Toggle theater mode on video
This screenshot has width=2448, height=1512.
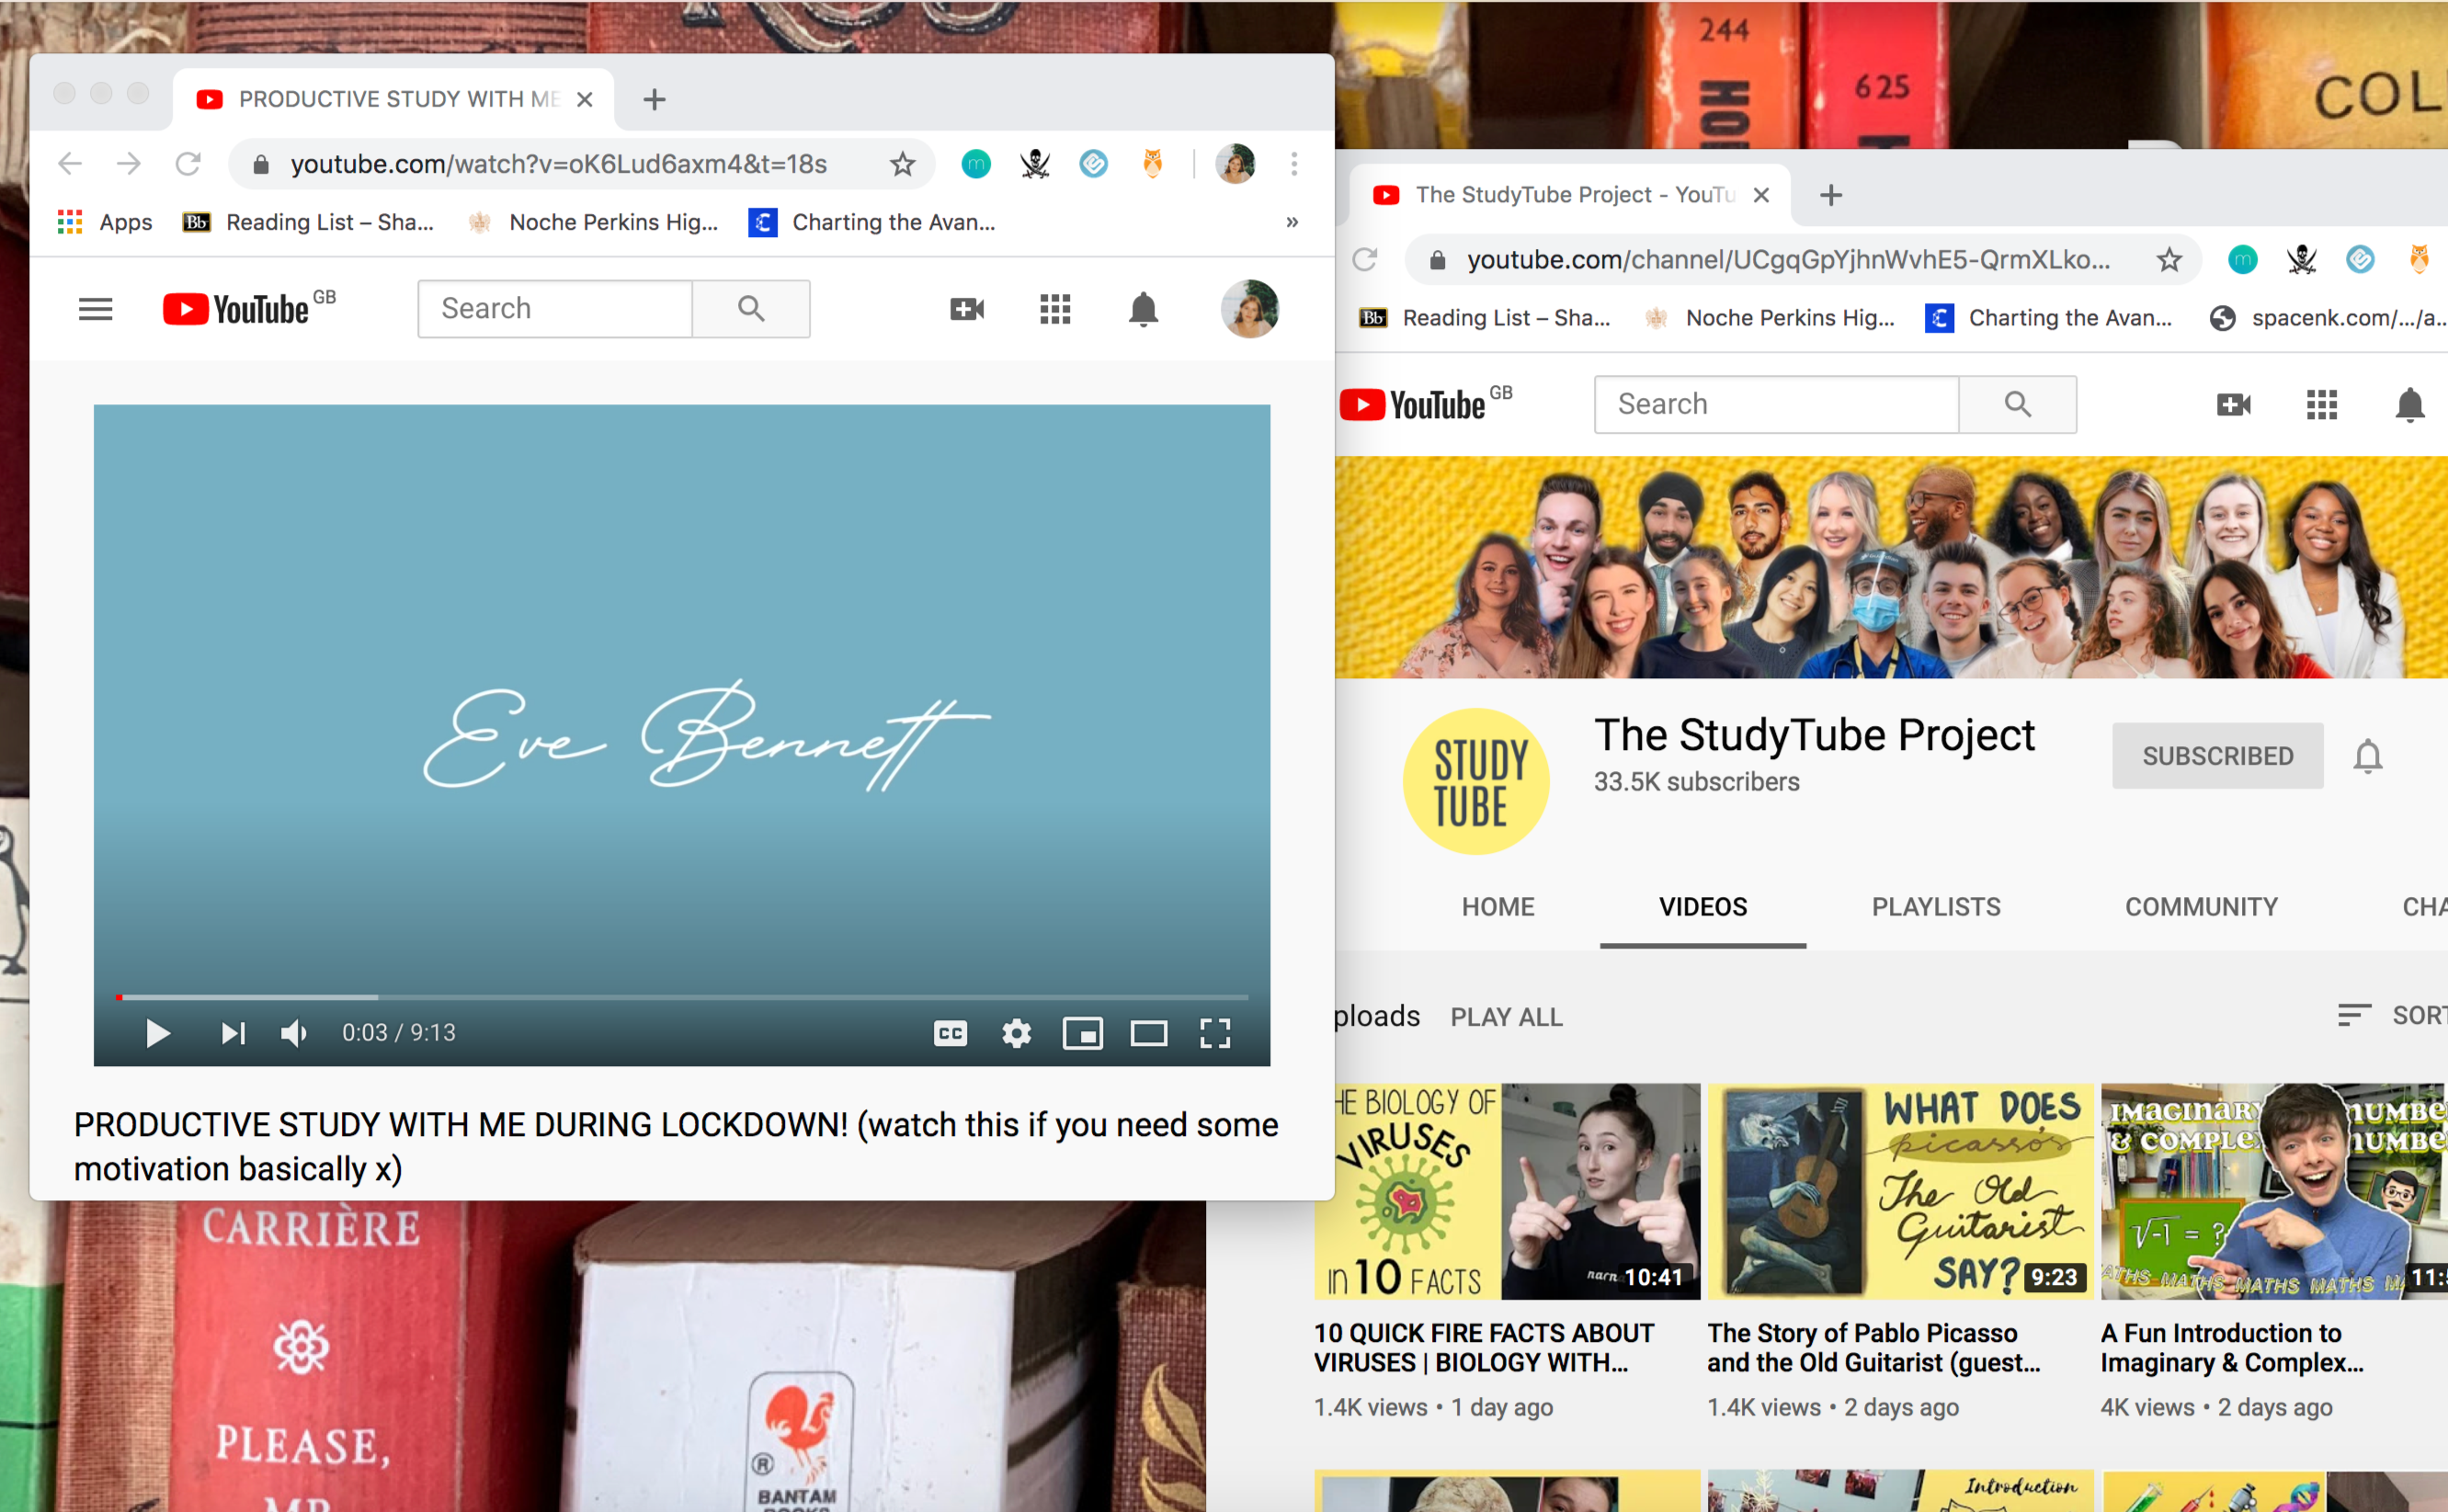(1149, 1033)
